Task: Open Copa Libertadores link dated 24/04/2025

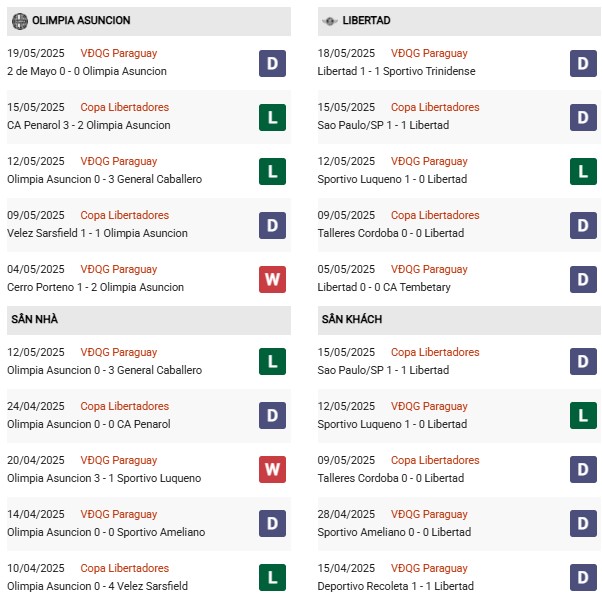Action: coord(124,406)
